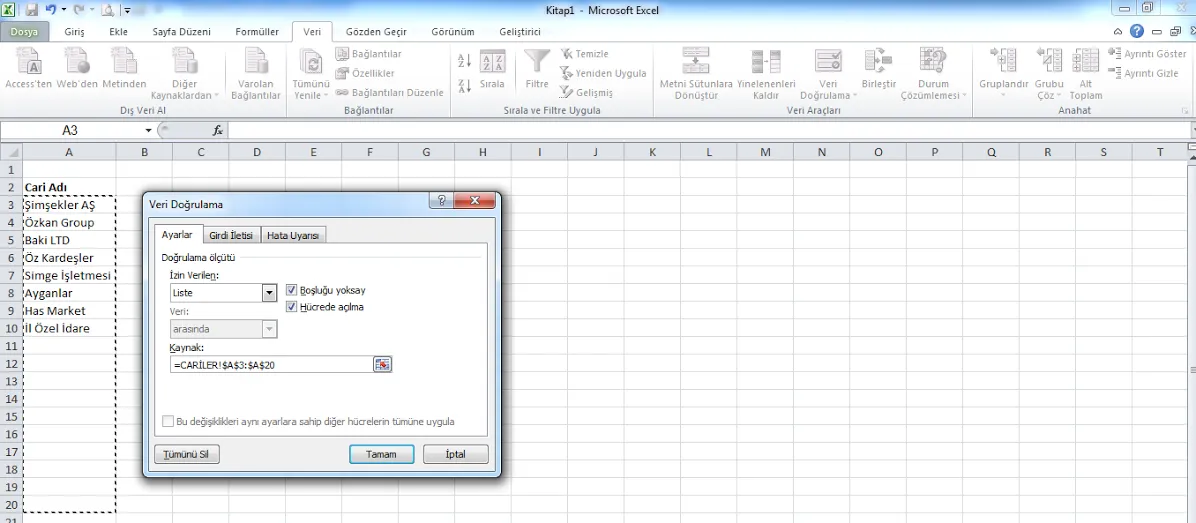Open the Formüller ribbon tab
Viewport: 1196px width, 523px height.
[257, 32]
